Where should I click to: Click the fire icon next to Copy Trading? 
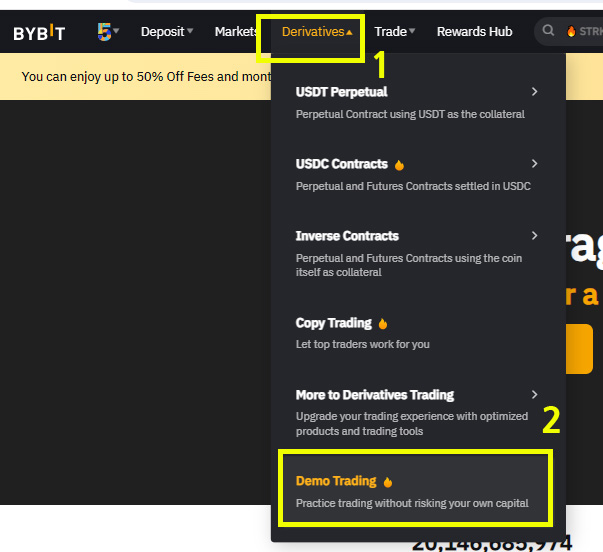[x=383, y=324]
